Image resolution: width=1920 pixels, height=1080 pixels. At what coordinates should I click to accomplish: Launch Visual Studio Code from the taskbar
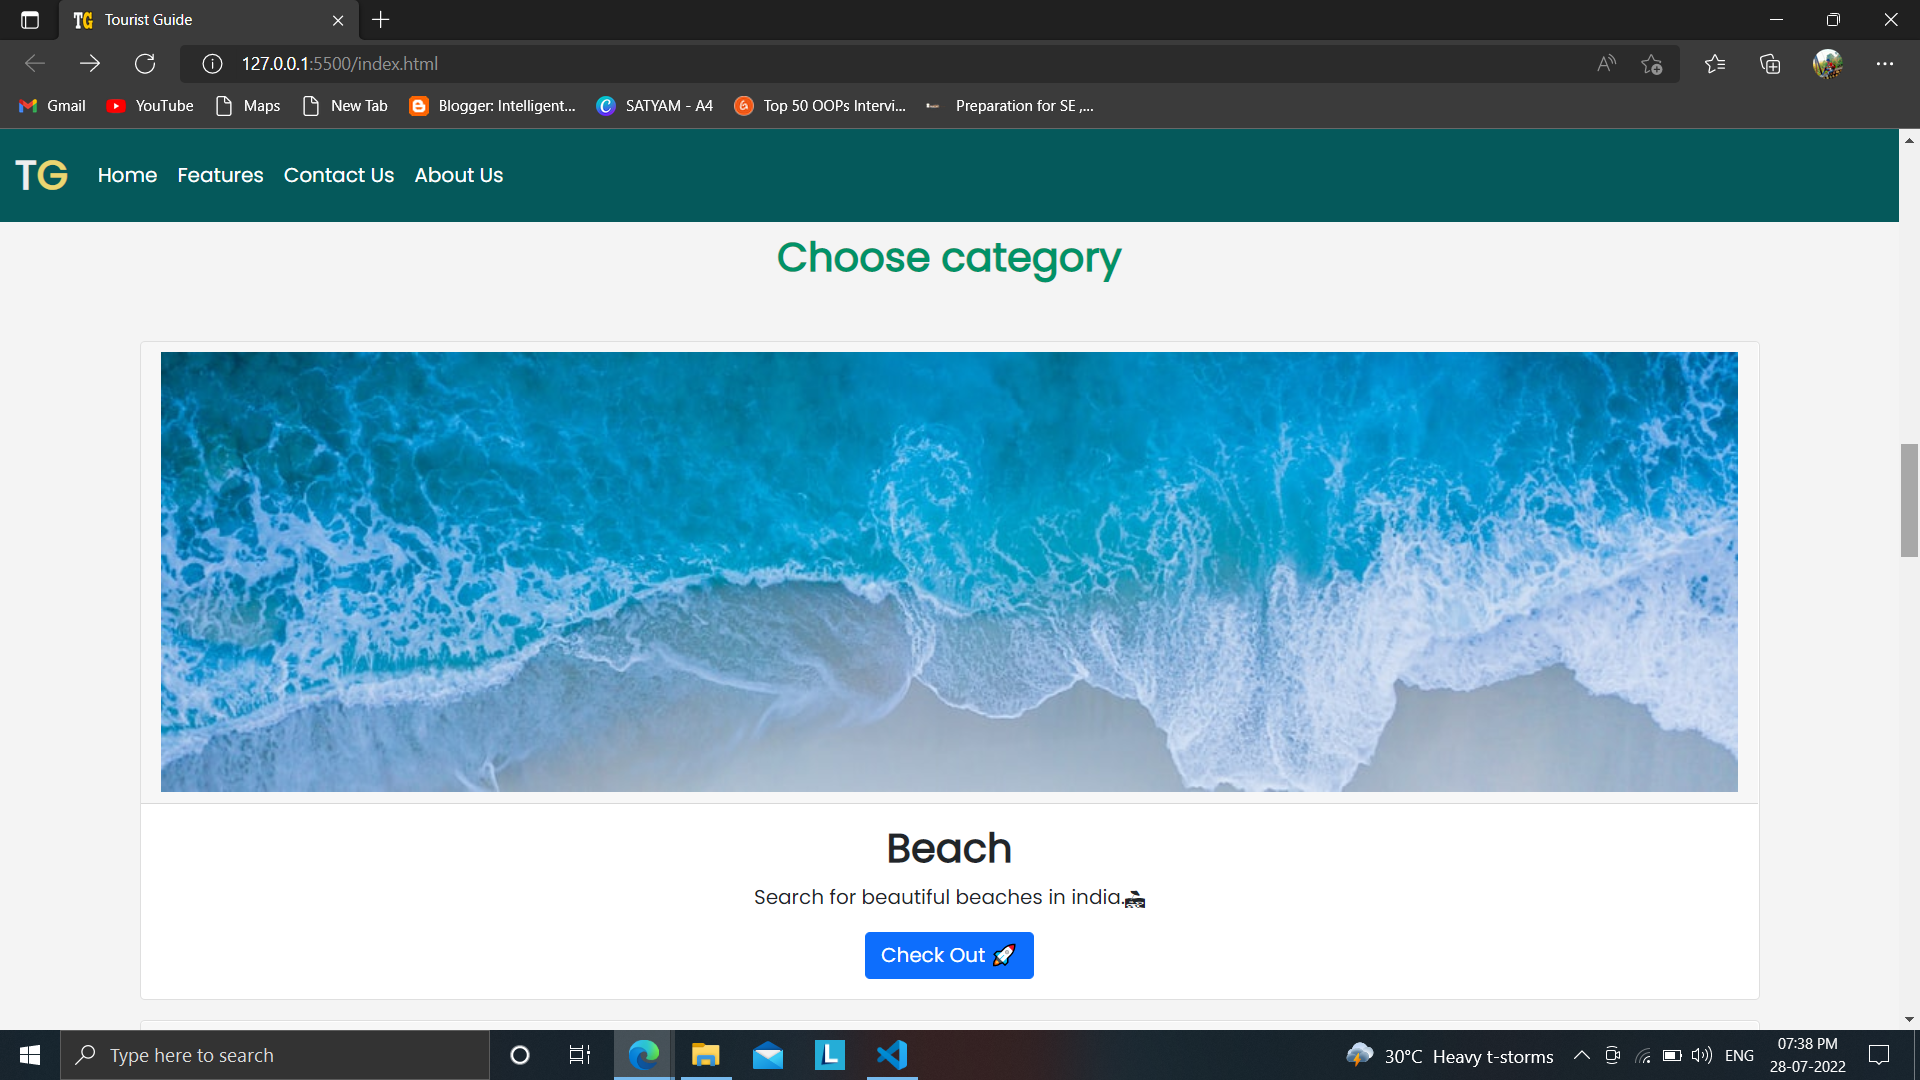[x=891, y=1055]
